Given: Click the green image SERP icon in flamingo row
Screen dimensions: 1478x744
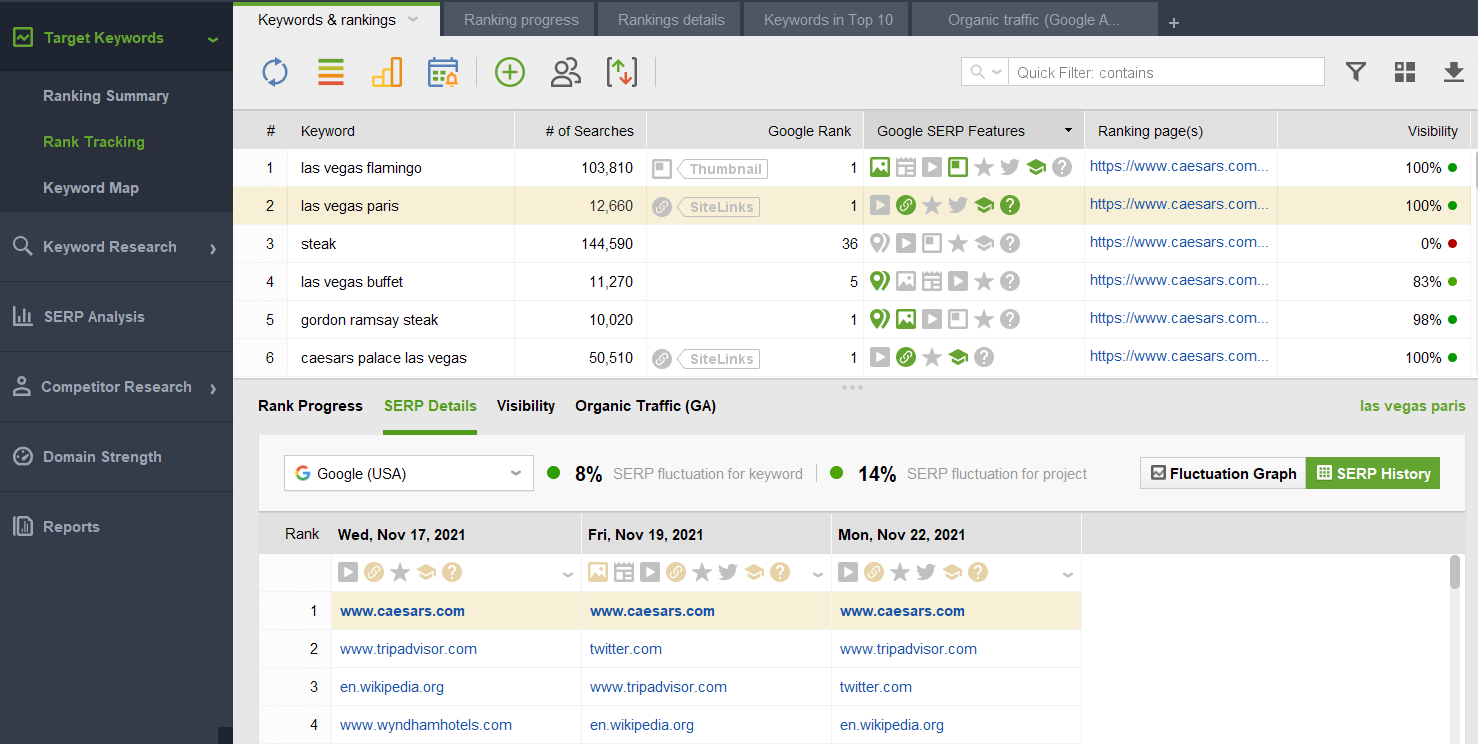Looking at the screenshot, I should click(880, 167).
